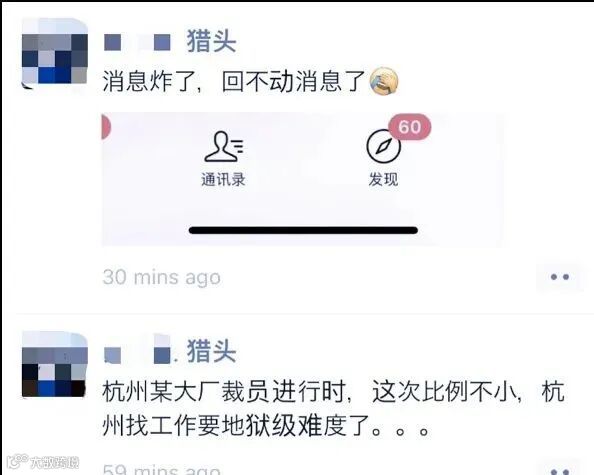Click post text 消息炸了，回不动消息了
This screenshot has height=475, width=594.
click(x=234, y=81)
